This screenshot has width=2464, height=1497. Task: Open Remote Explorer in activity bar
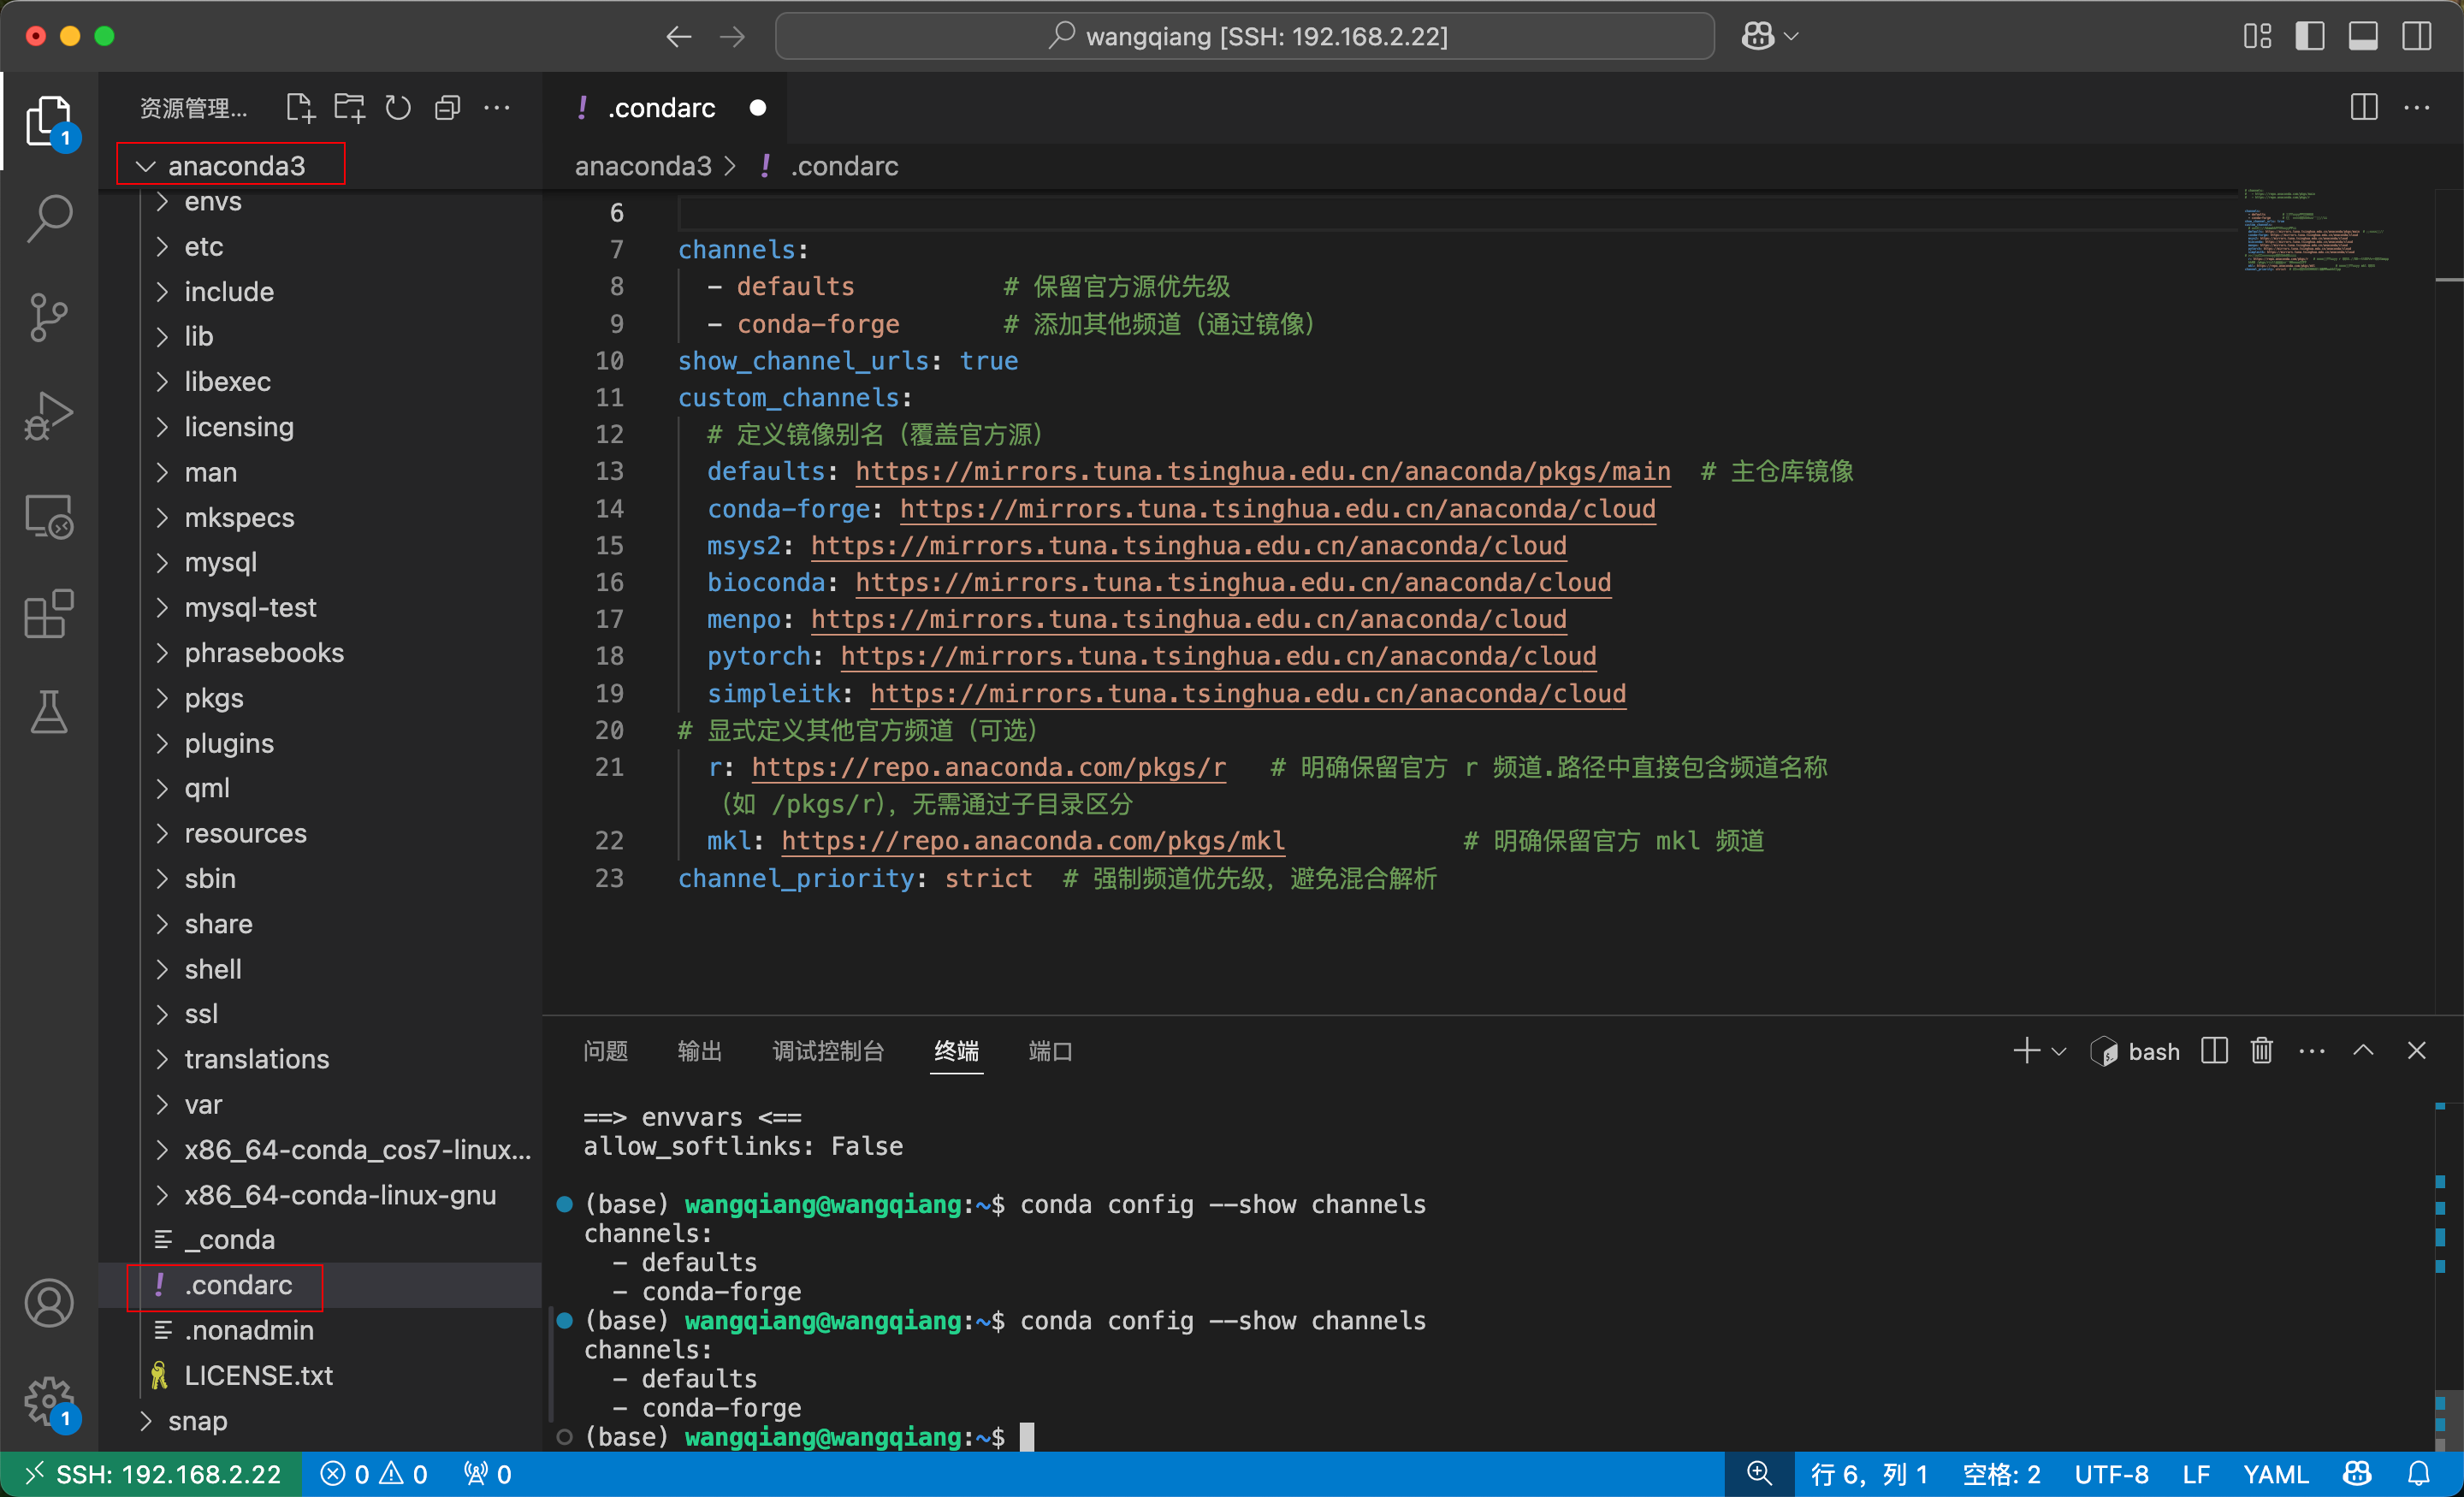[x=48, y=516]
